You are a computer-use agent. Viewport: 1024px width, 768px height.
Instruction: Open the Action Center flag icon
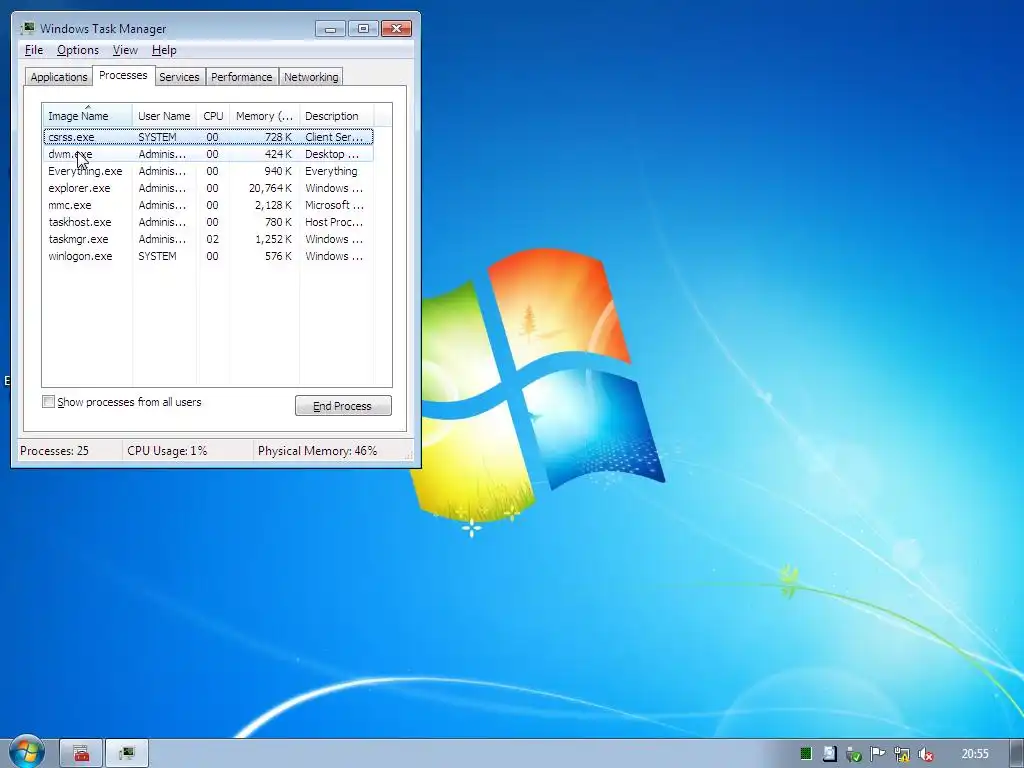tap(877, 754)
